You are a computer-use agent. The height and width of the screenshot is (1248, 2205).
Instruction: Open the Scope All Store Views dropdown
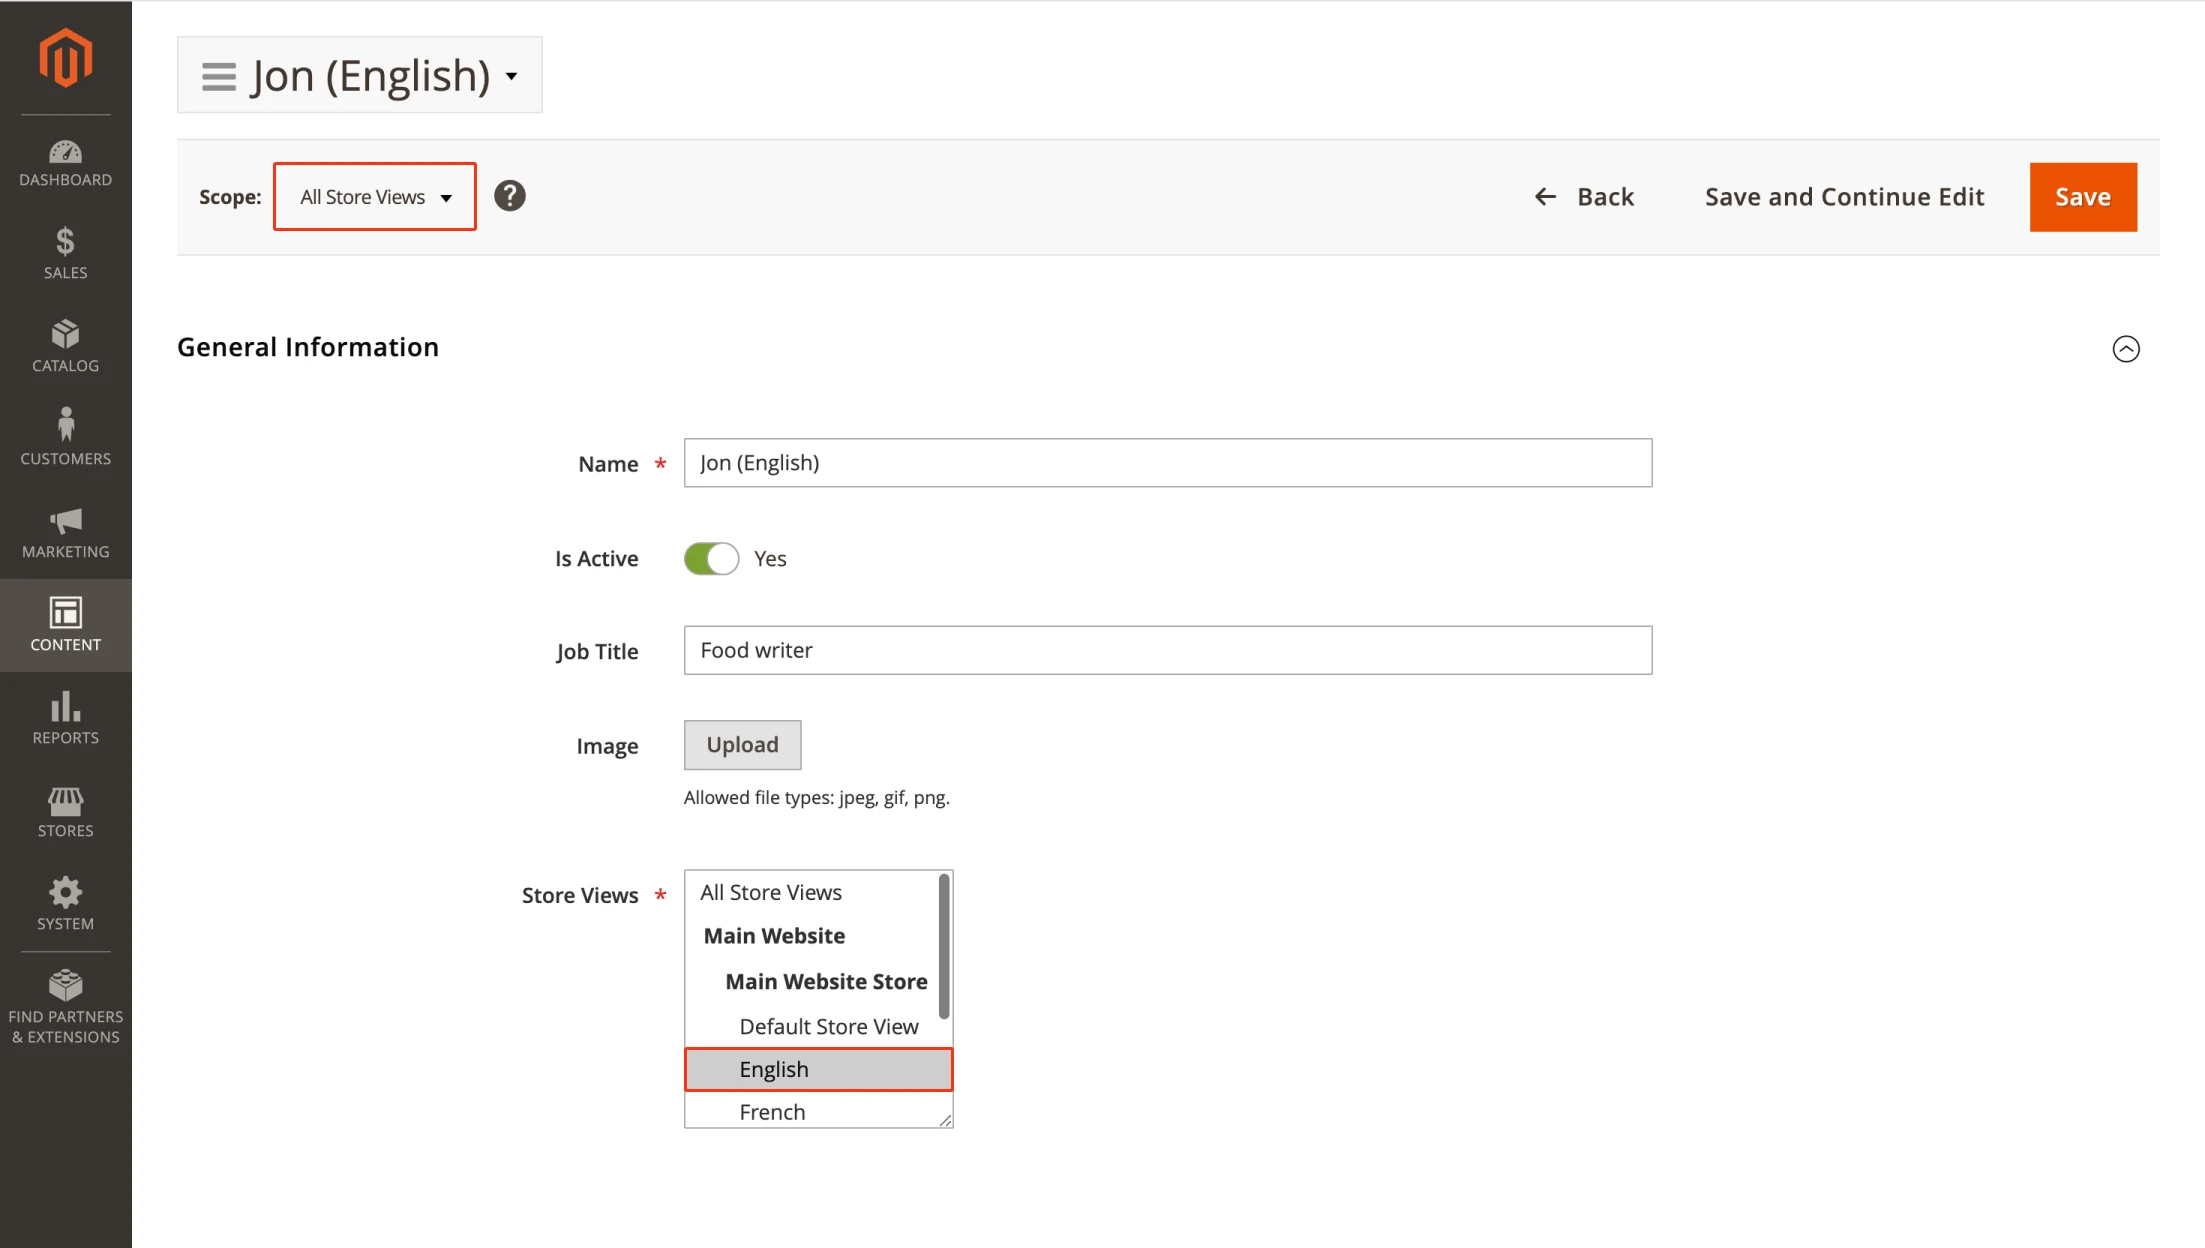pyautogui.click(x=375, y=197)
